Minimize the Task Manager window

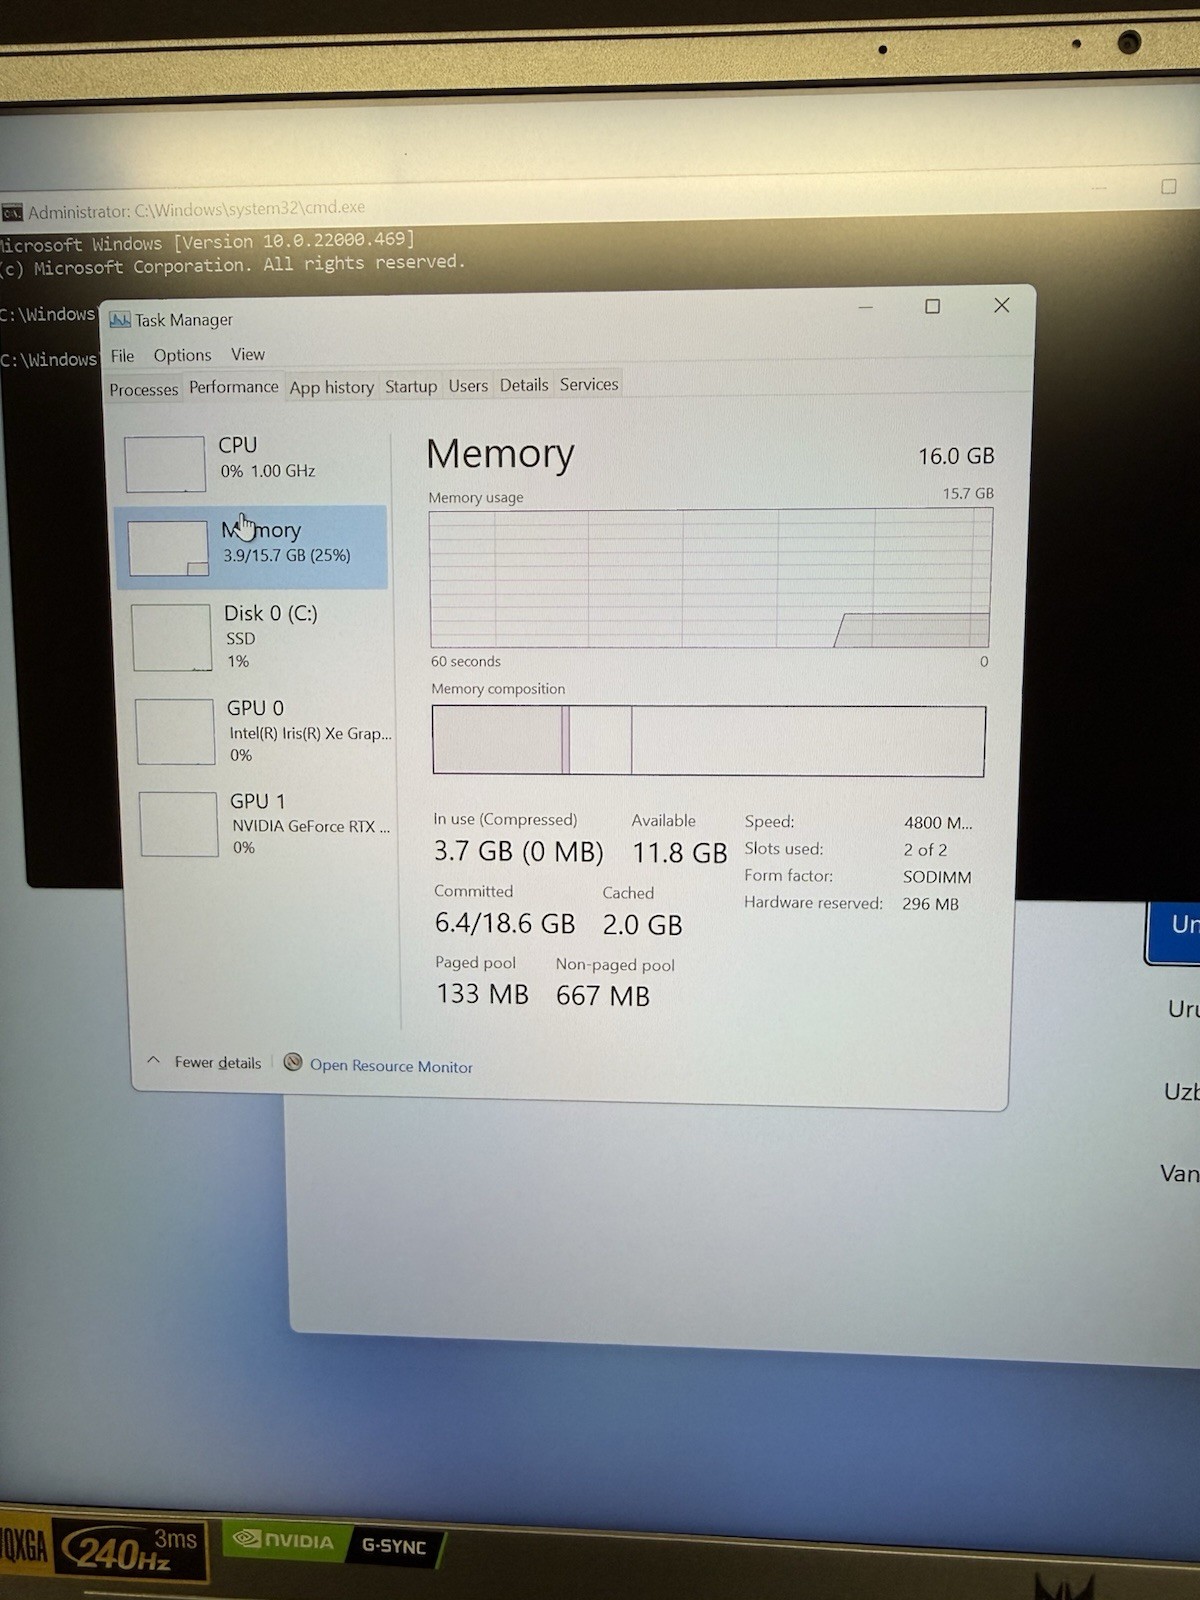(866, 307)
